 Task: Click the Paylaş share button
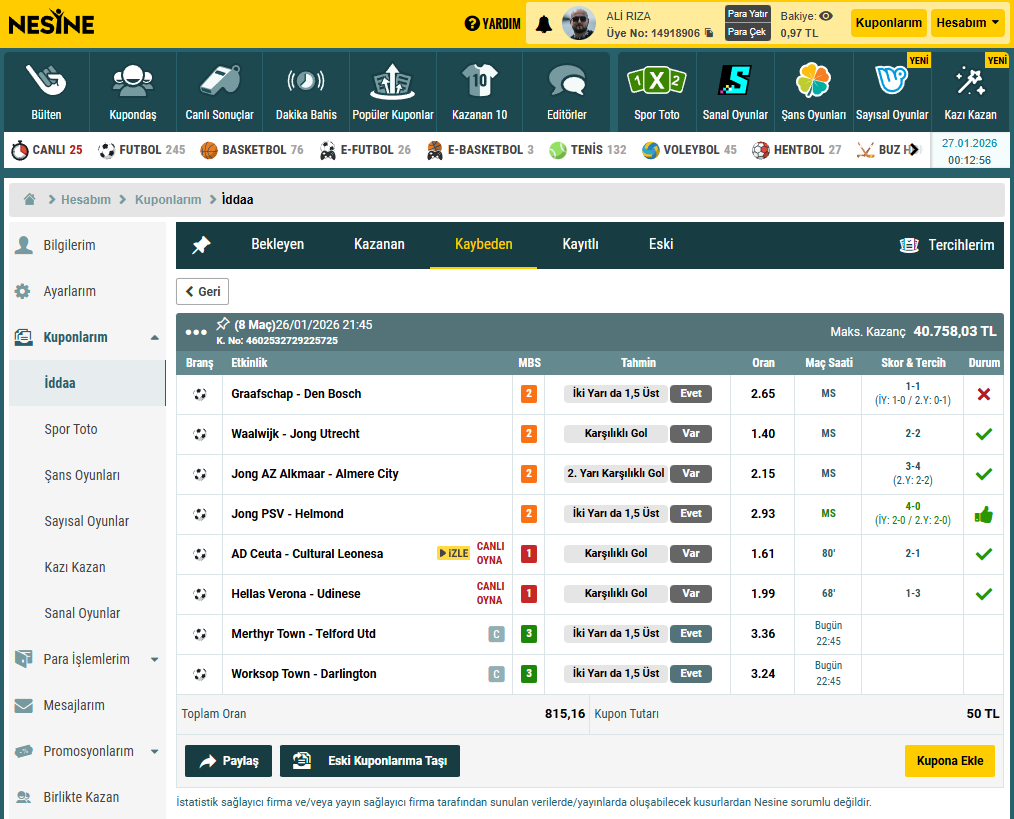tap(228, 761)
